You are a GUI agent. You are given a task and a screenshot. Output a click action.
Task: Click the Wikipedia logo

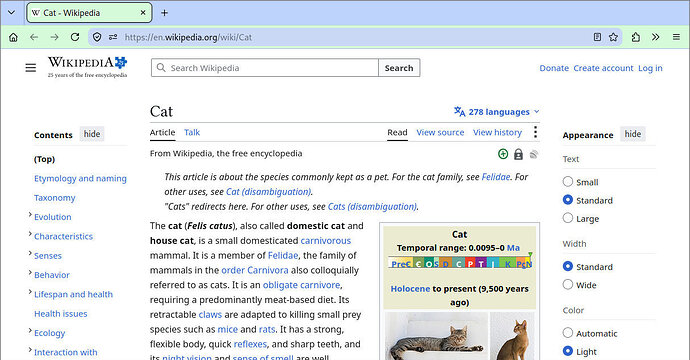click(x=88, y=67)
